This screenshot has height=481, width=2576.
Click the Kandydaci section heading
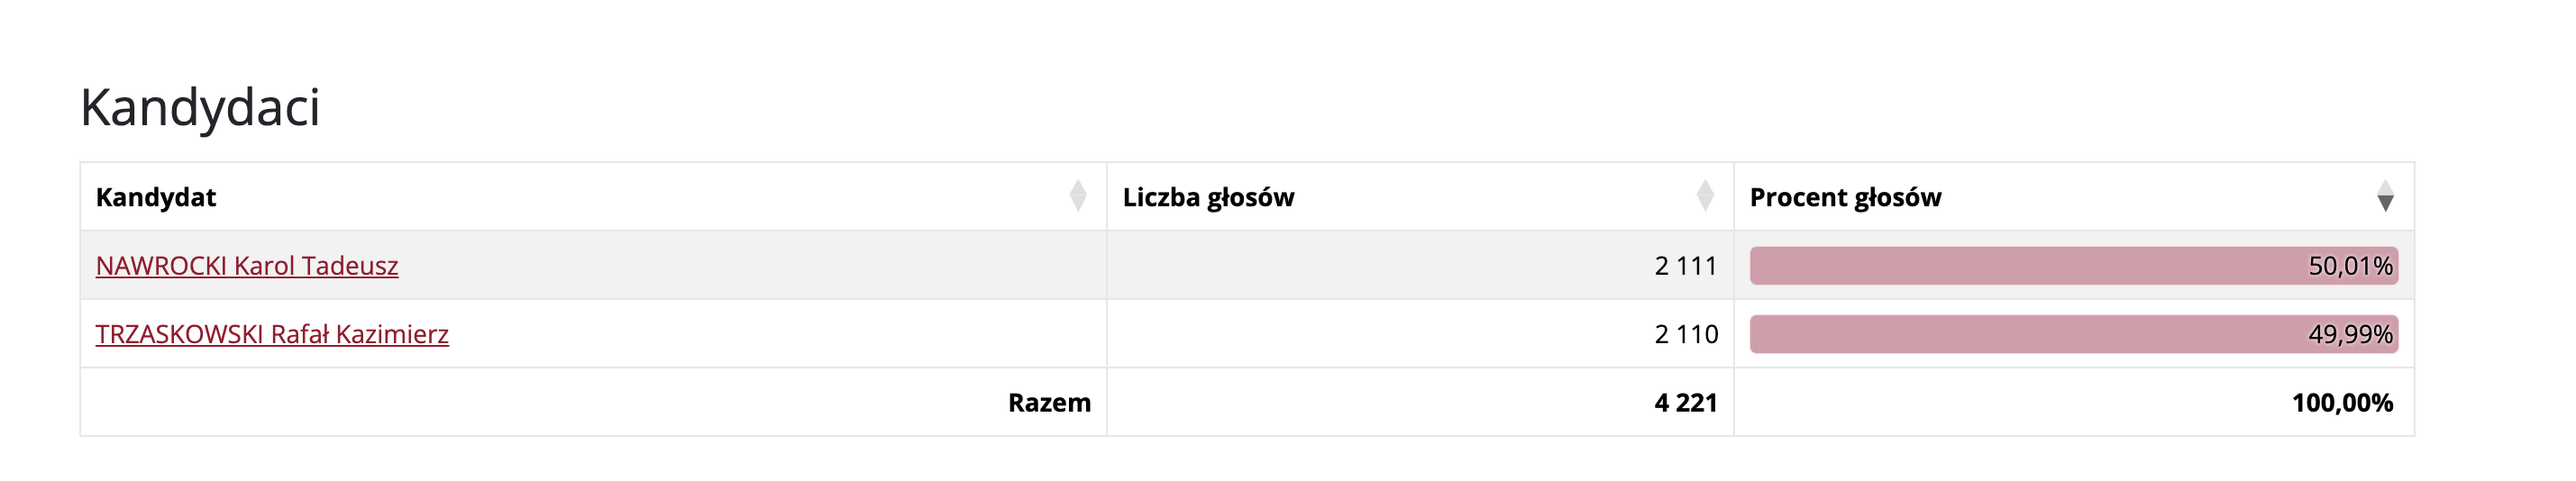pos(200,107)
